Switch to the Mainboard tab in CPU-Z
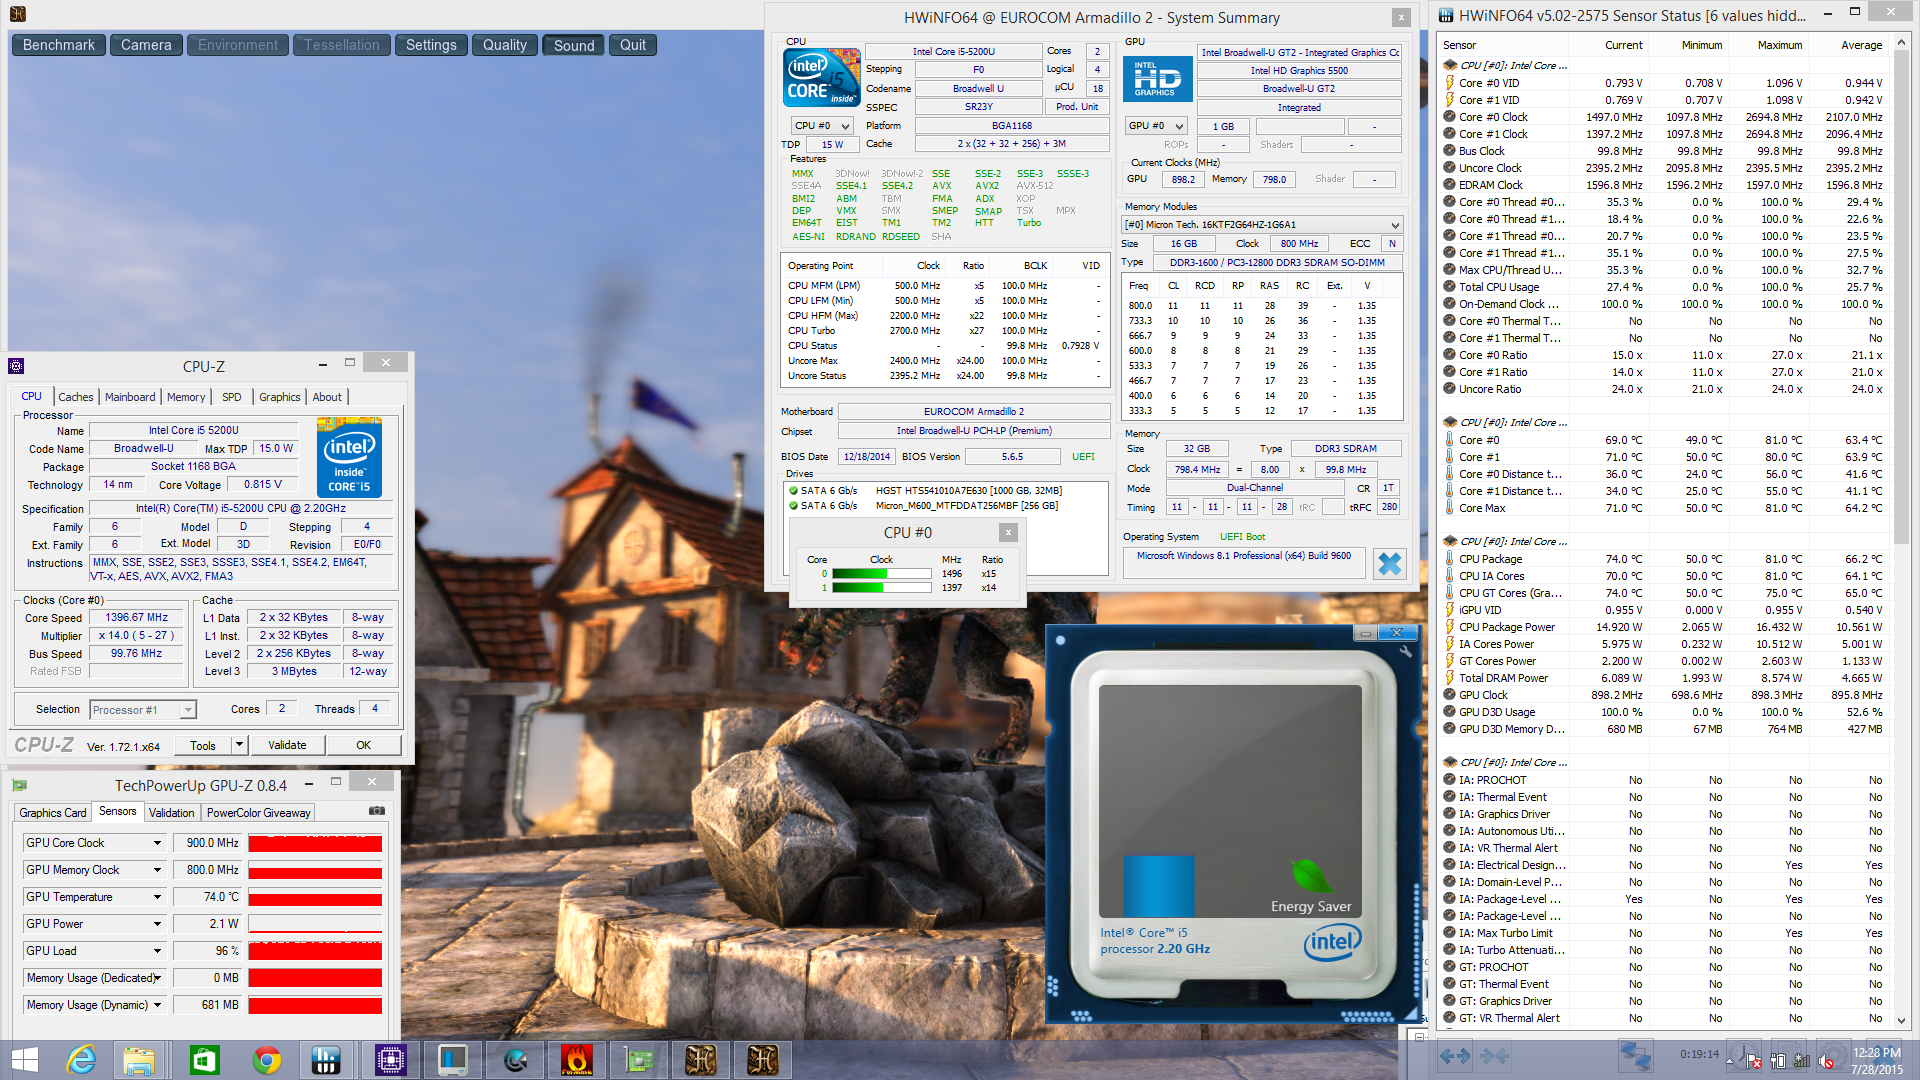The height and width of the screenshot is (1080, 1920). [130, 397]
